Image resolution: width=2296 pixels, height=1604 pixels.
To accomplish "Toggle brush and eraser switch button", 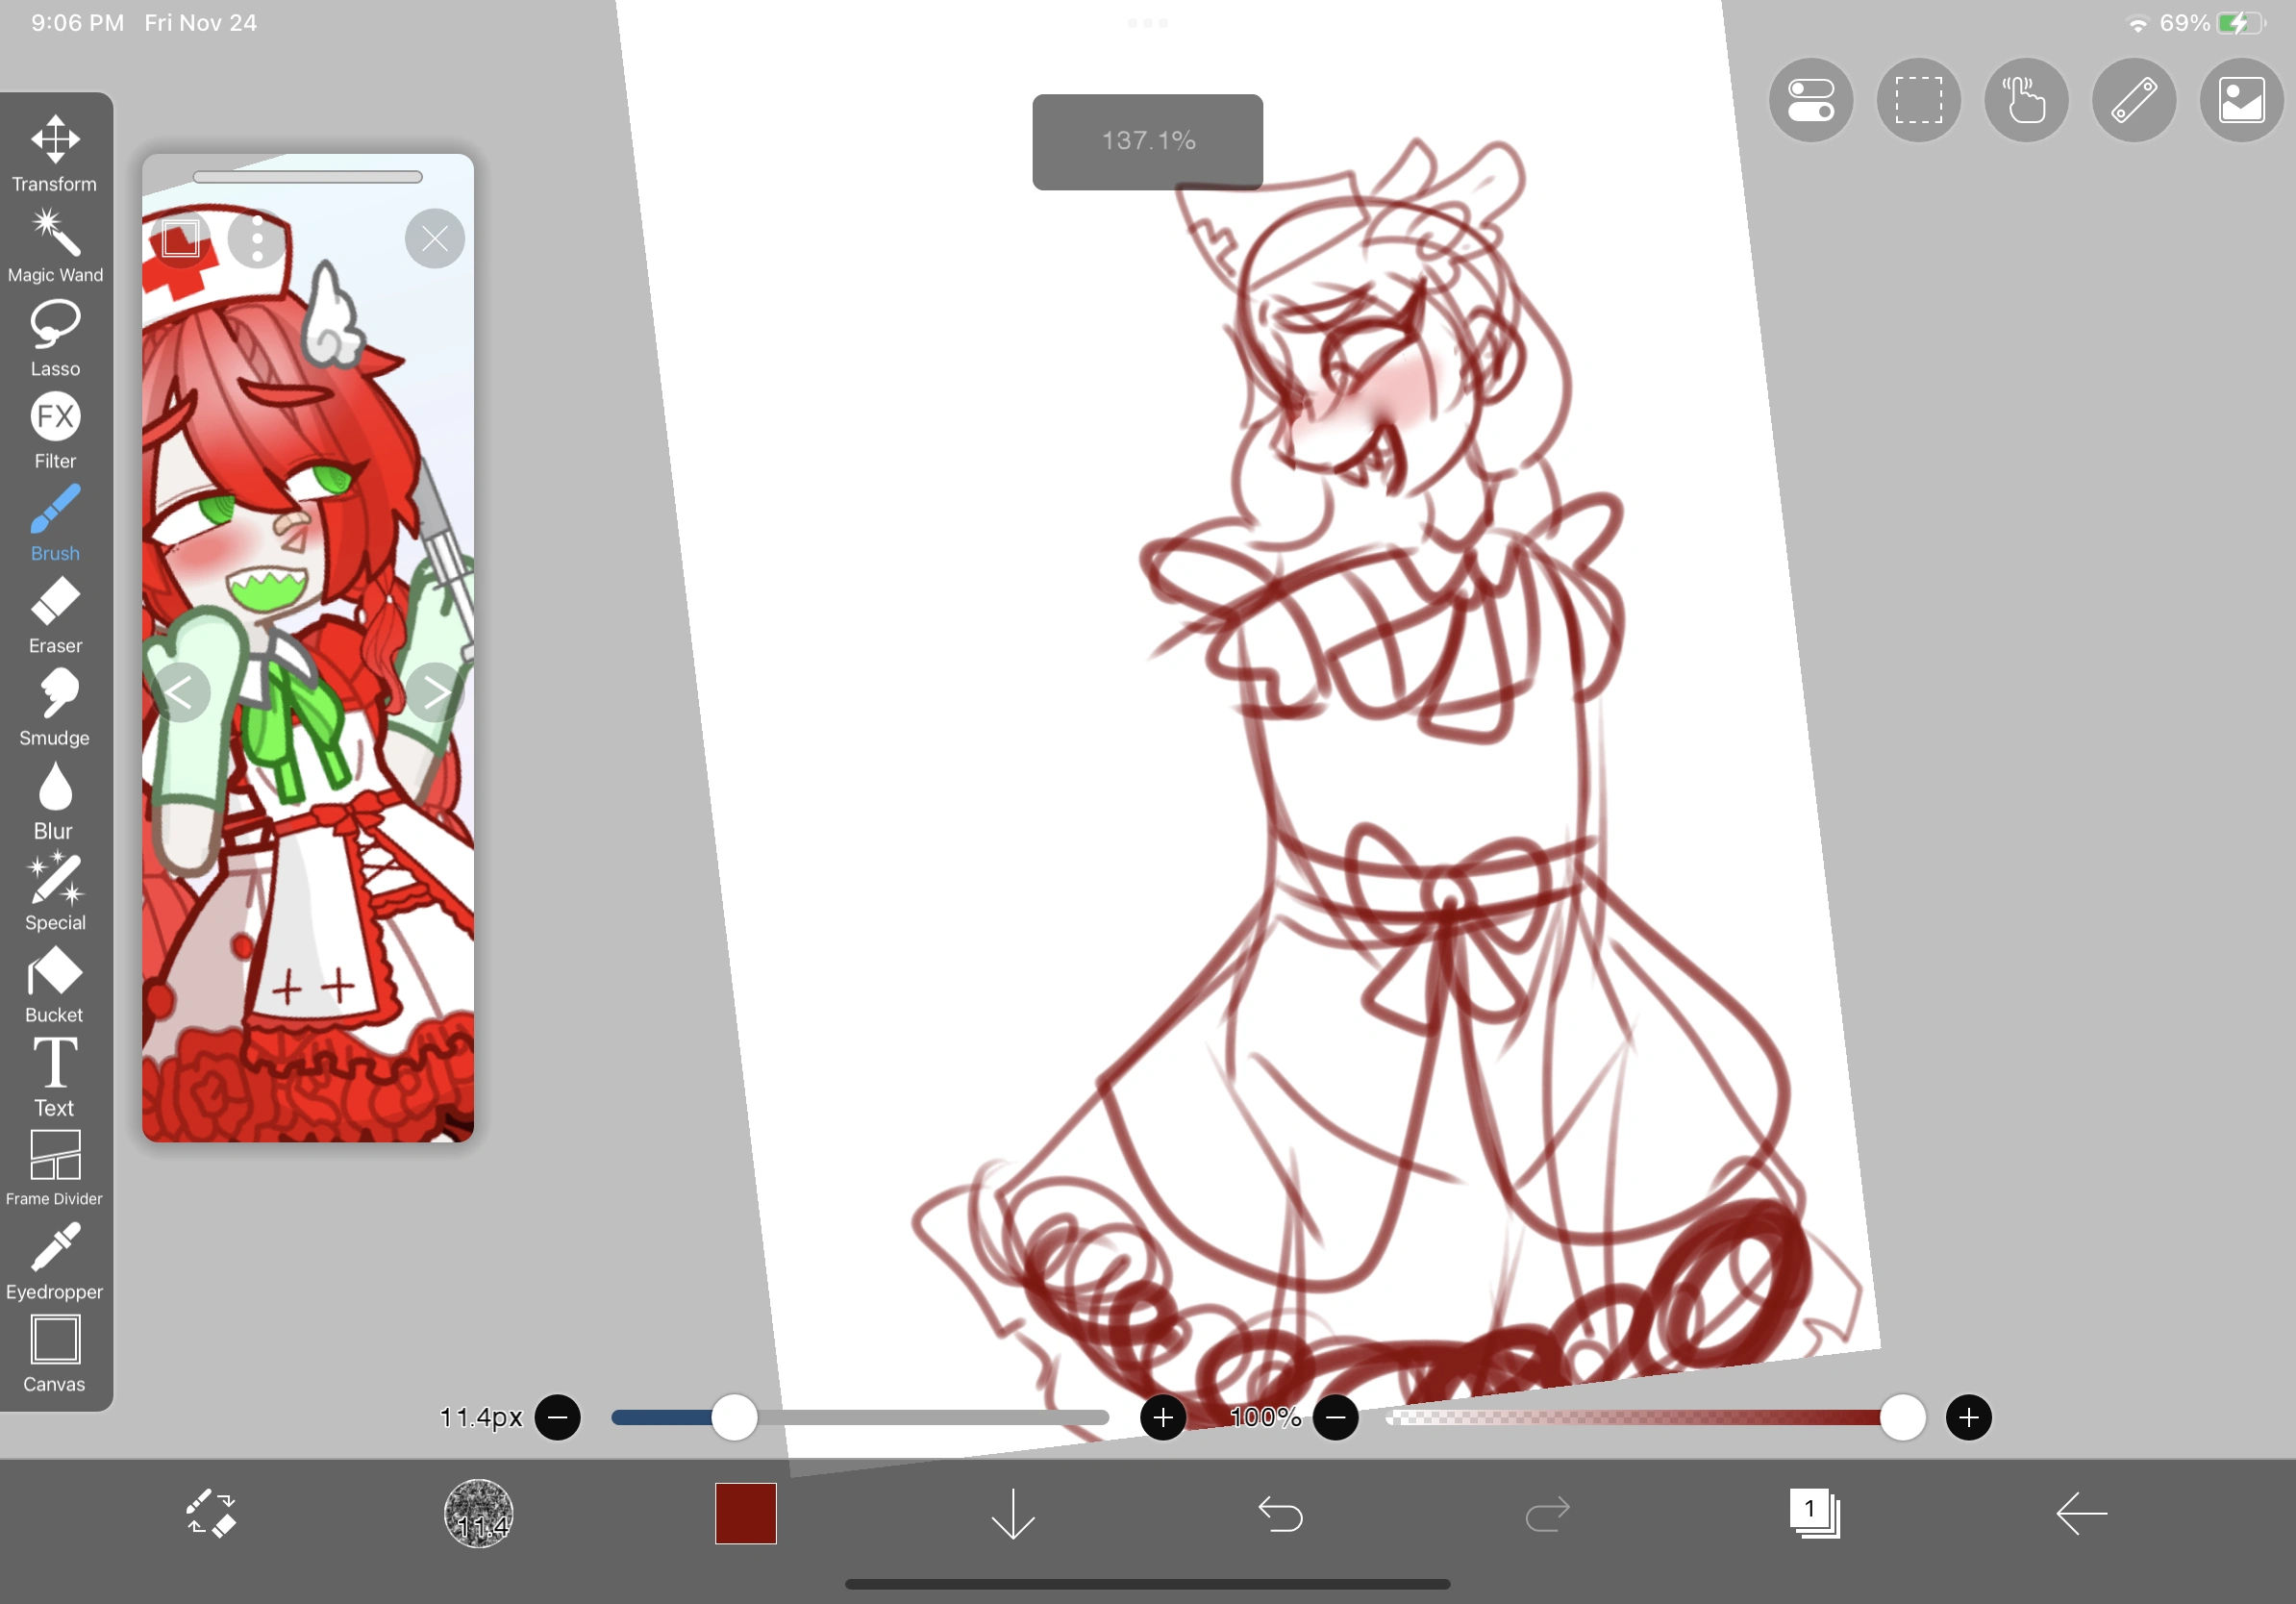I will pos(211,1513).
